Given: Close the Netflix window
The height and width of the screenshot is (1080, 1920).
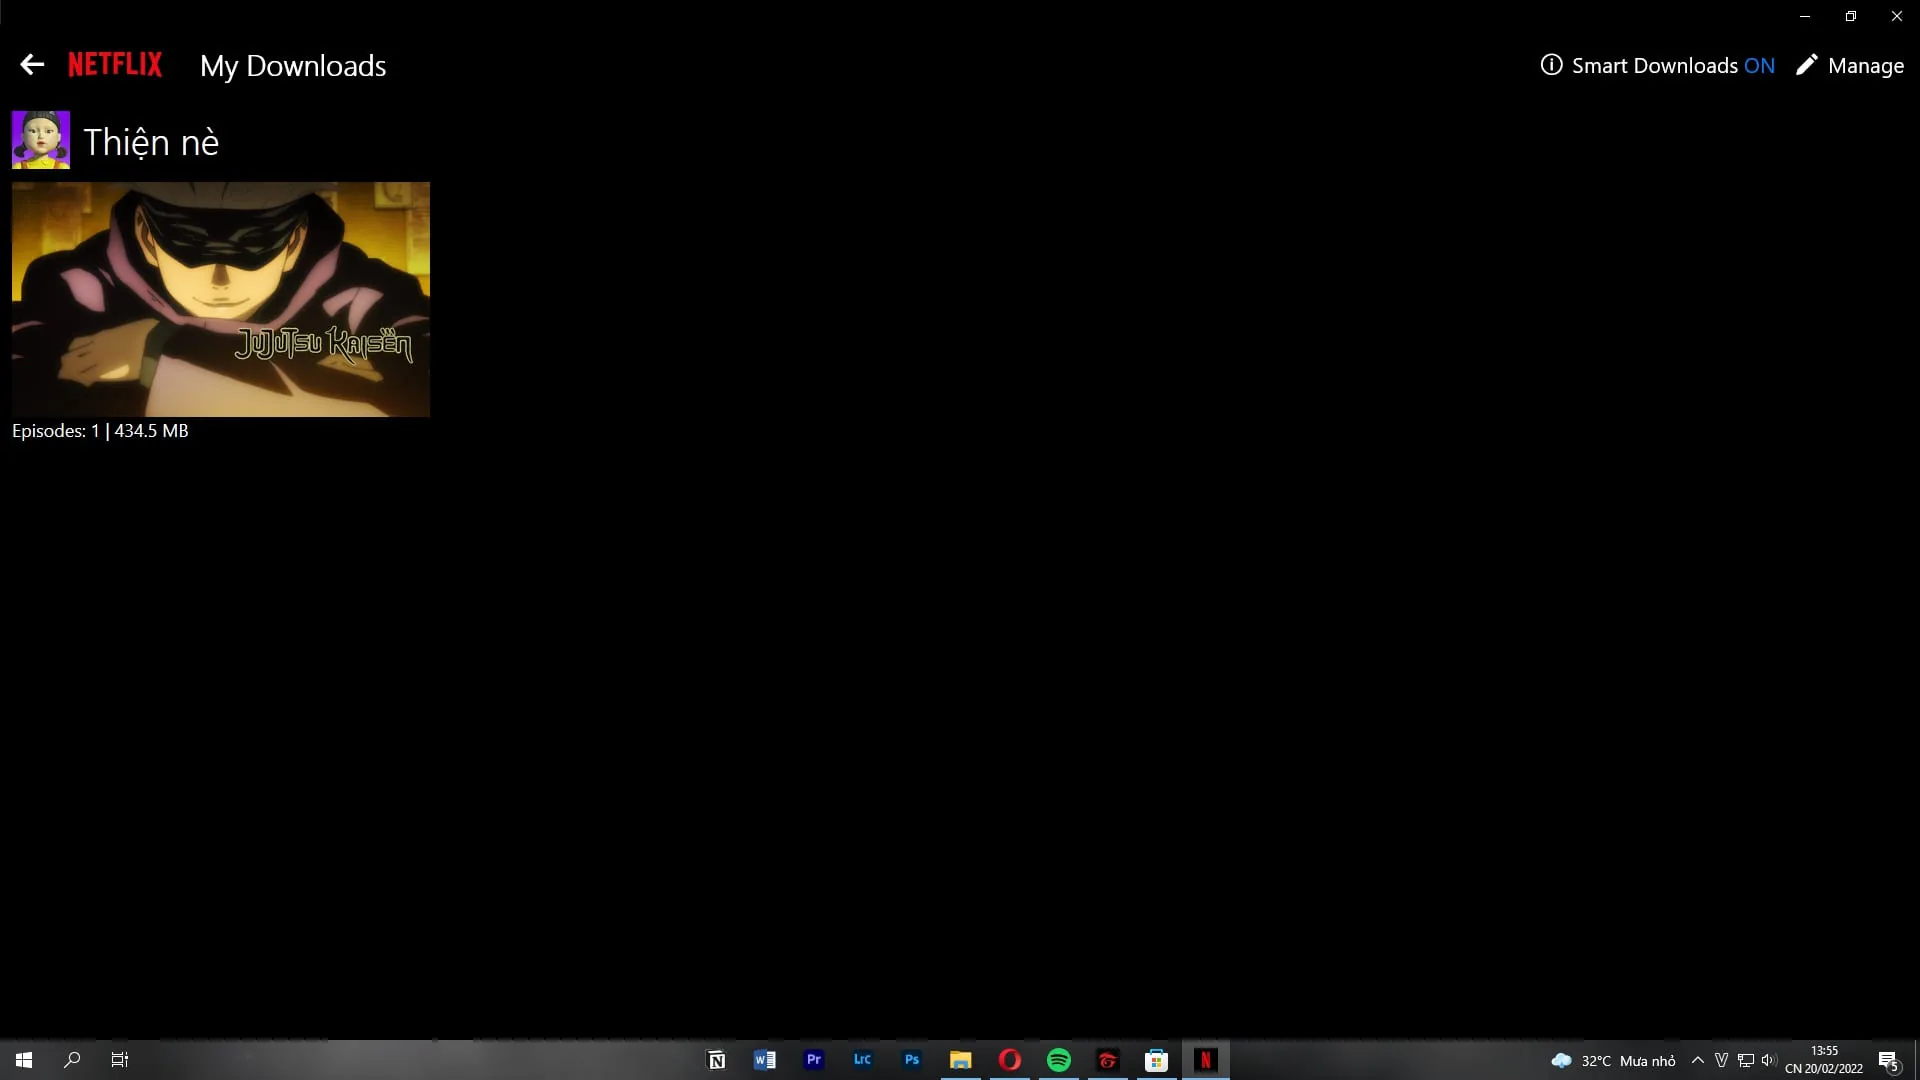Looking at the screenshot, I should click(1897, 16).
